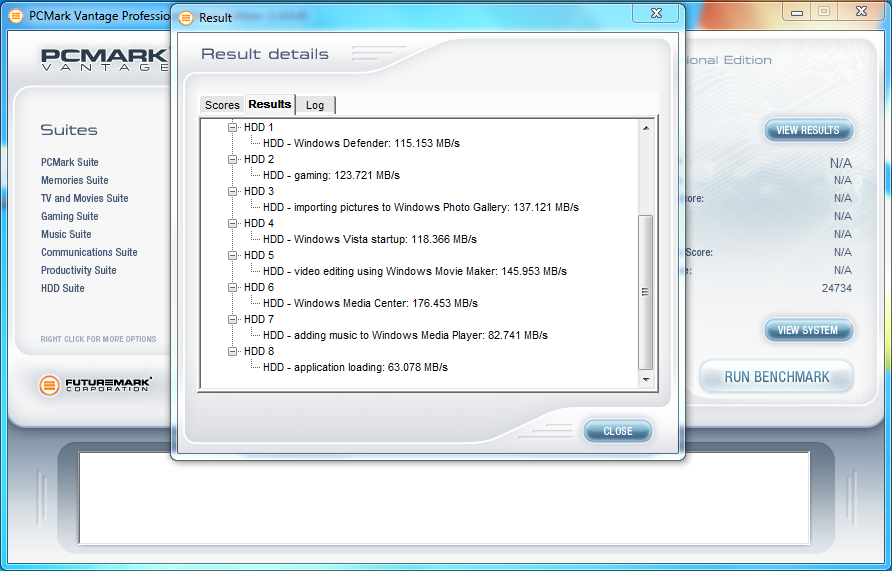Image resolution: width=892 pixels, height=571 pixels.
Task: Select TV and Movies Suite
Action: tap(85, 198)
